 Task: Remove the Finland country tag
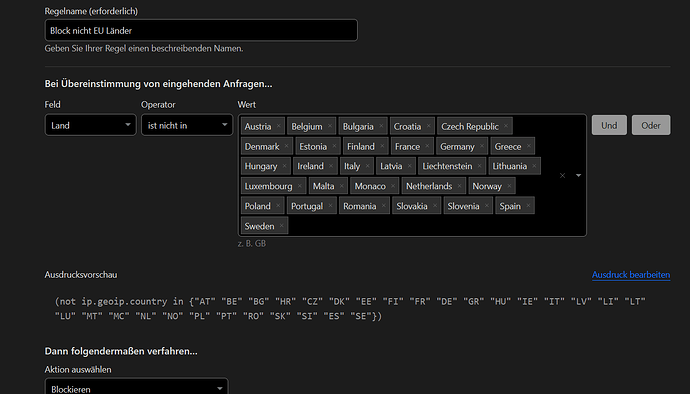pos(382,146)
